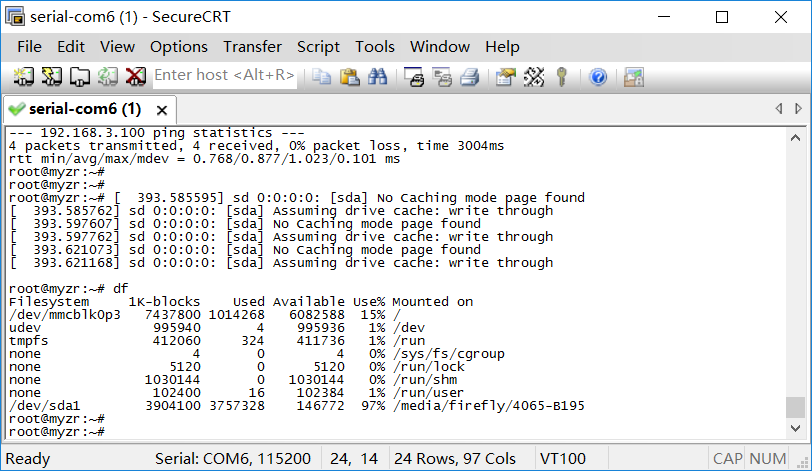Open Session Options toolbar icon

(506, 77)
